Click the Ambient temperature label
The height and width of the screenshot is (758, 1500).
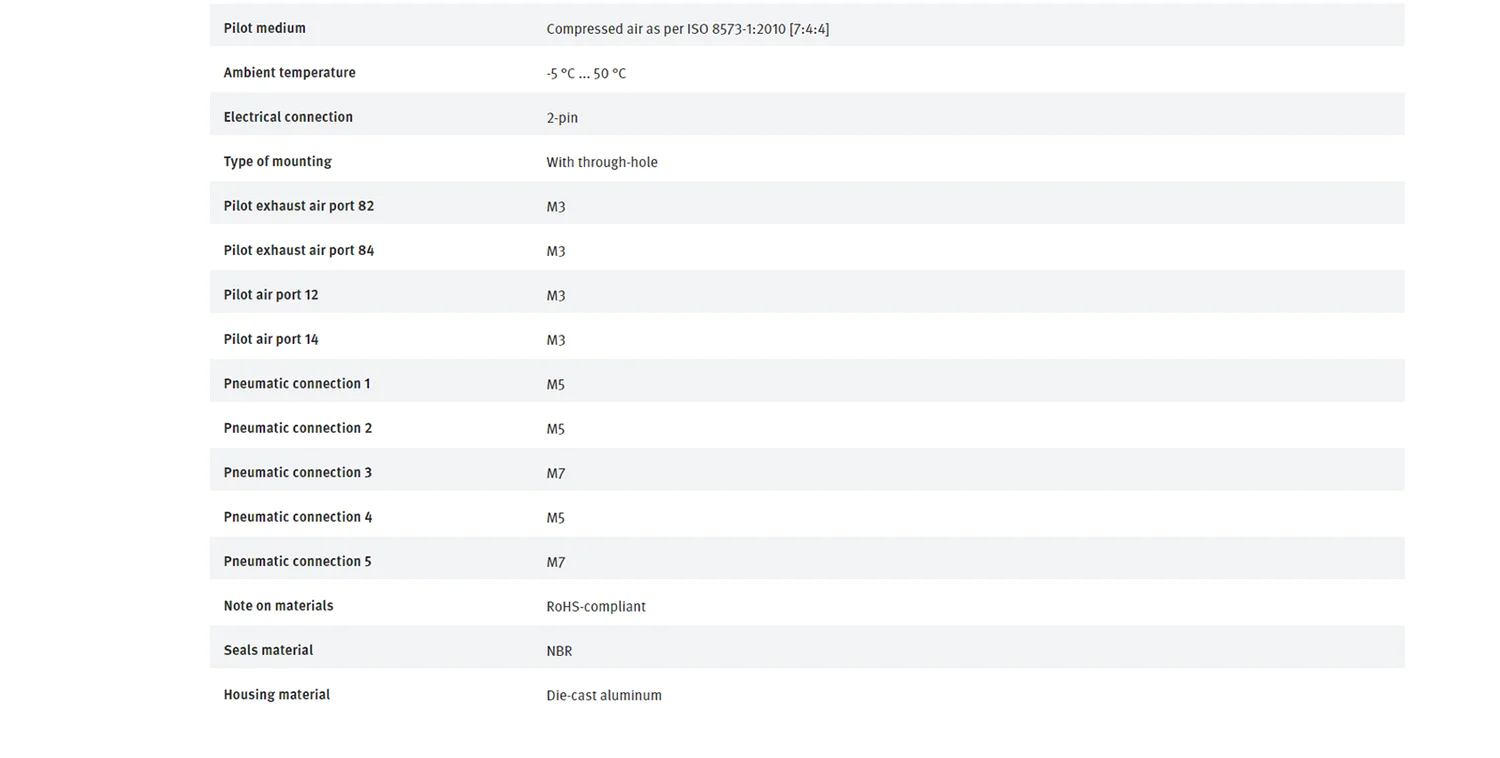[289, 73]
